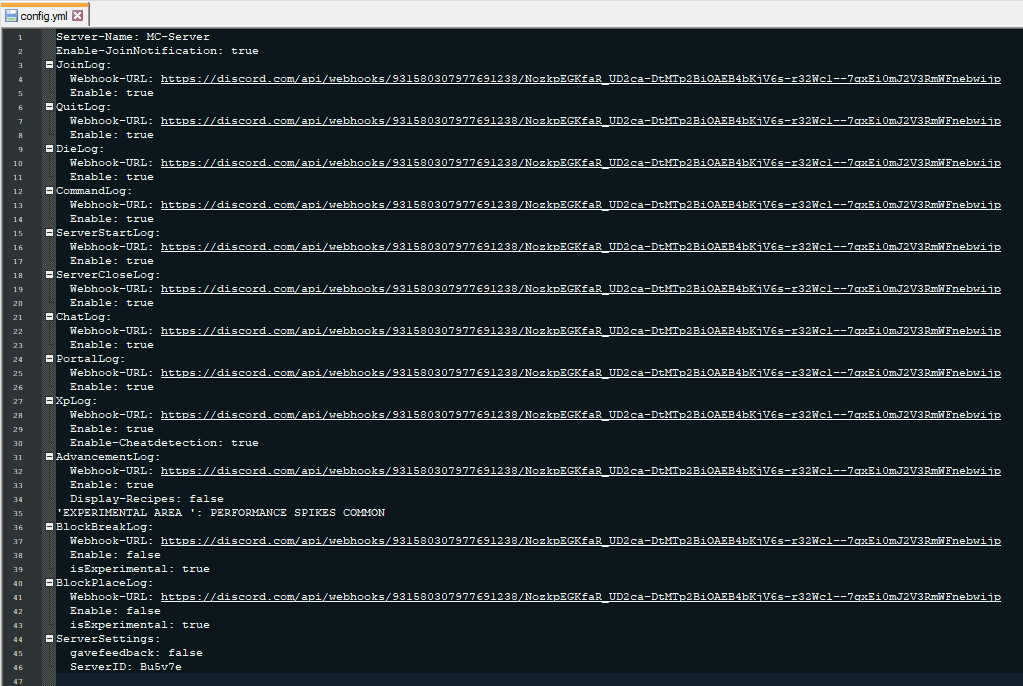Click the Enable-Cheatdetection true value

(x=244, y=443)
